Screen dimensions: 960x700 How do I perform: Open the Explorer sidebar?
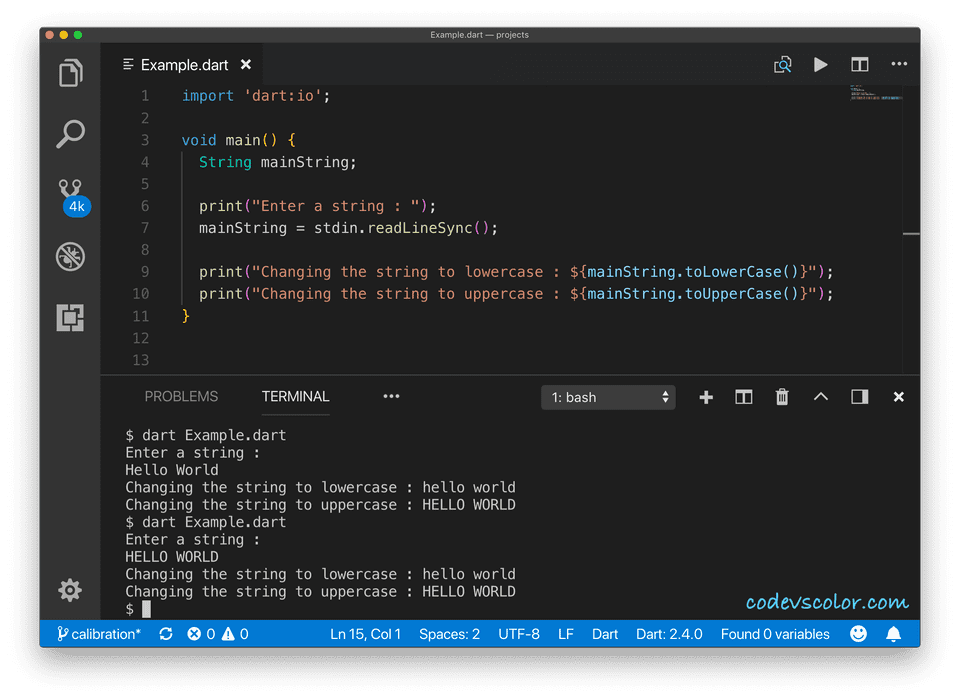[x=69, y=72]
